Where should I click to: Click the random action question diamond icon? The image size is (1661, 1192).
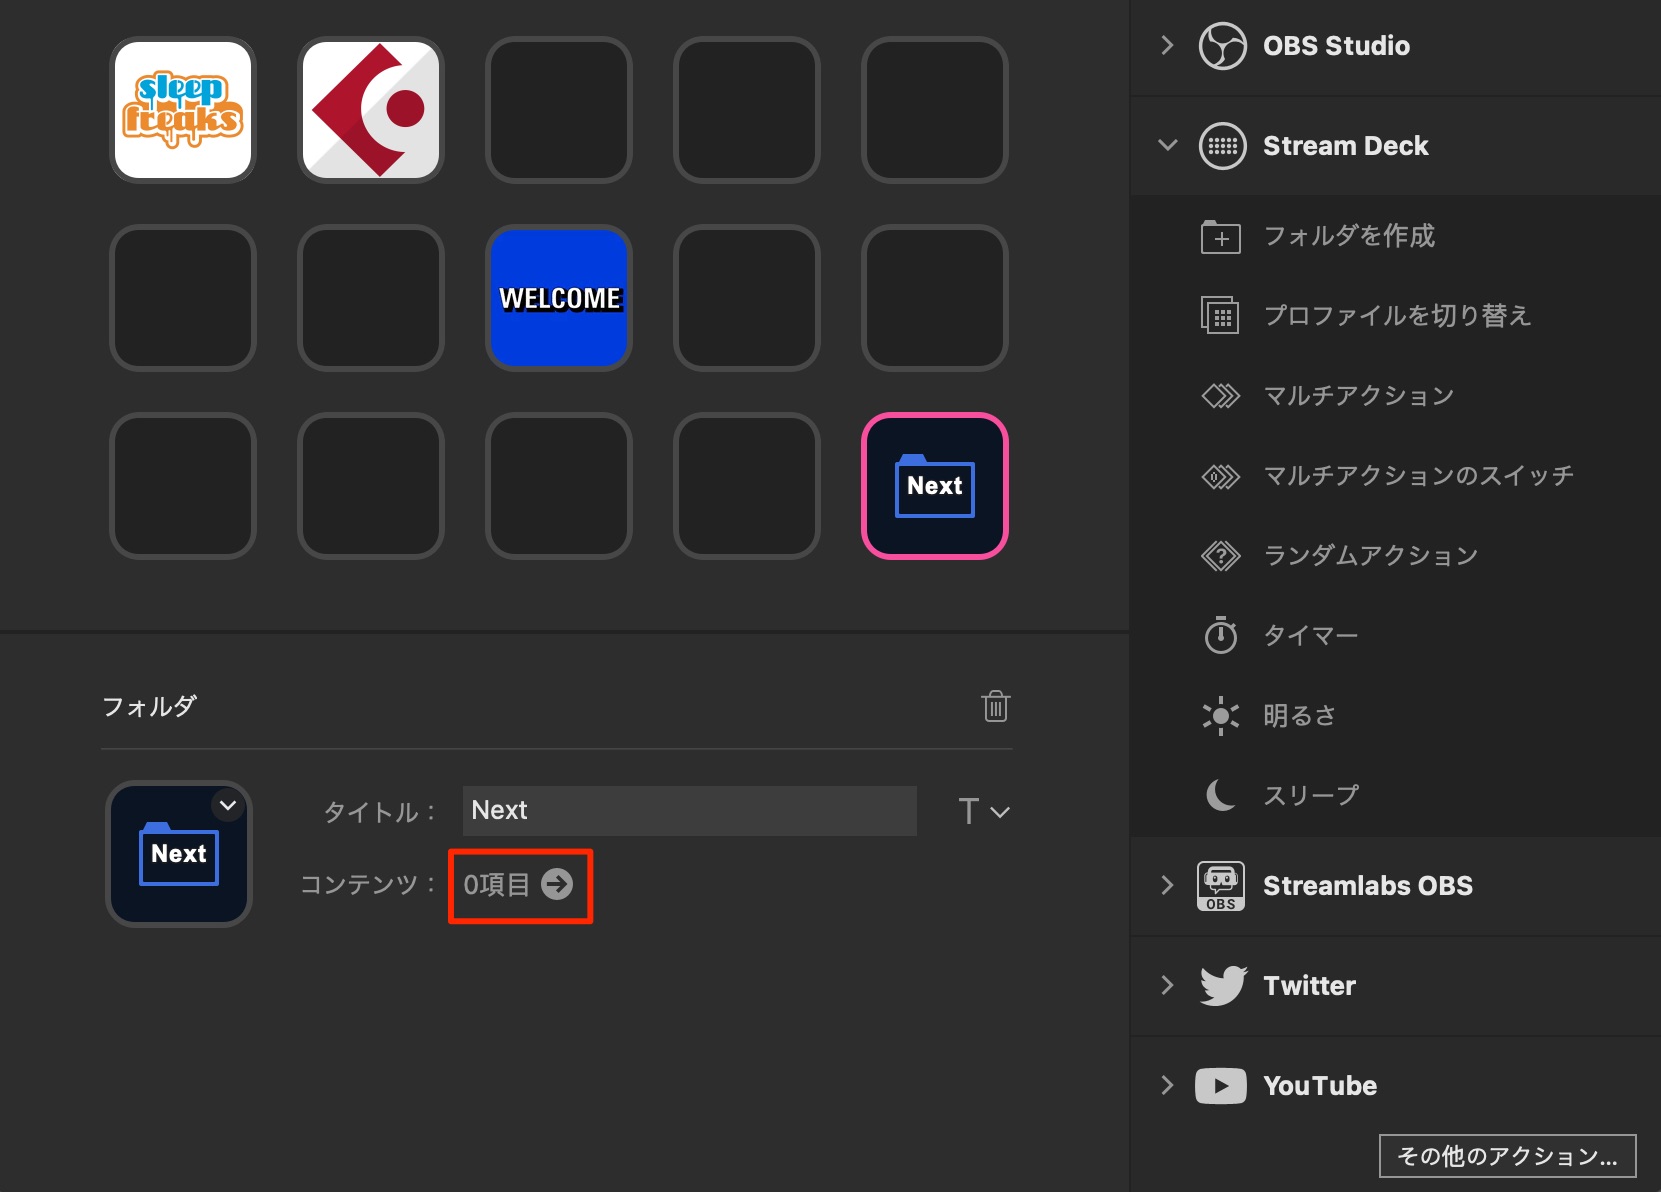coord(1221,556)
